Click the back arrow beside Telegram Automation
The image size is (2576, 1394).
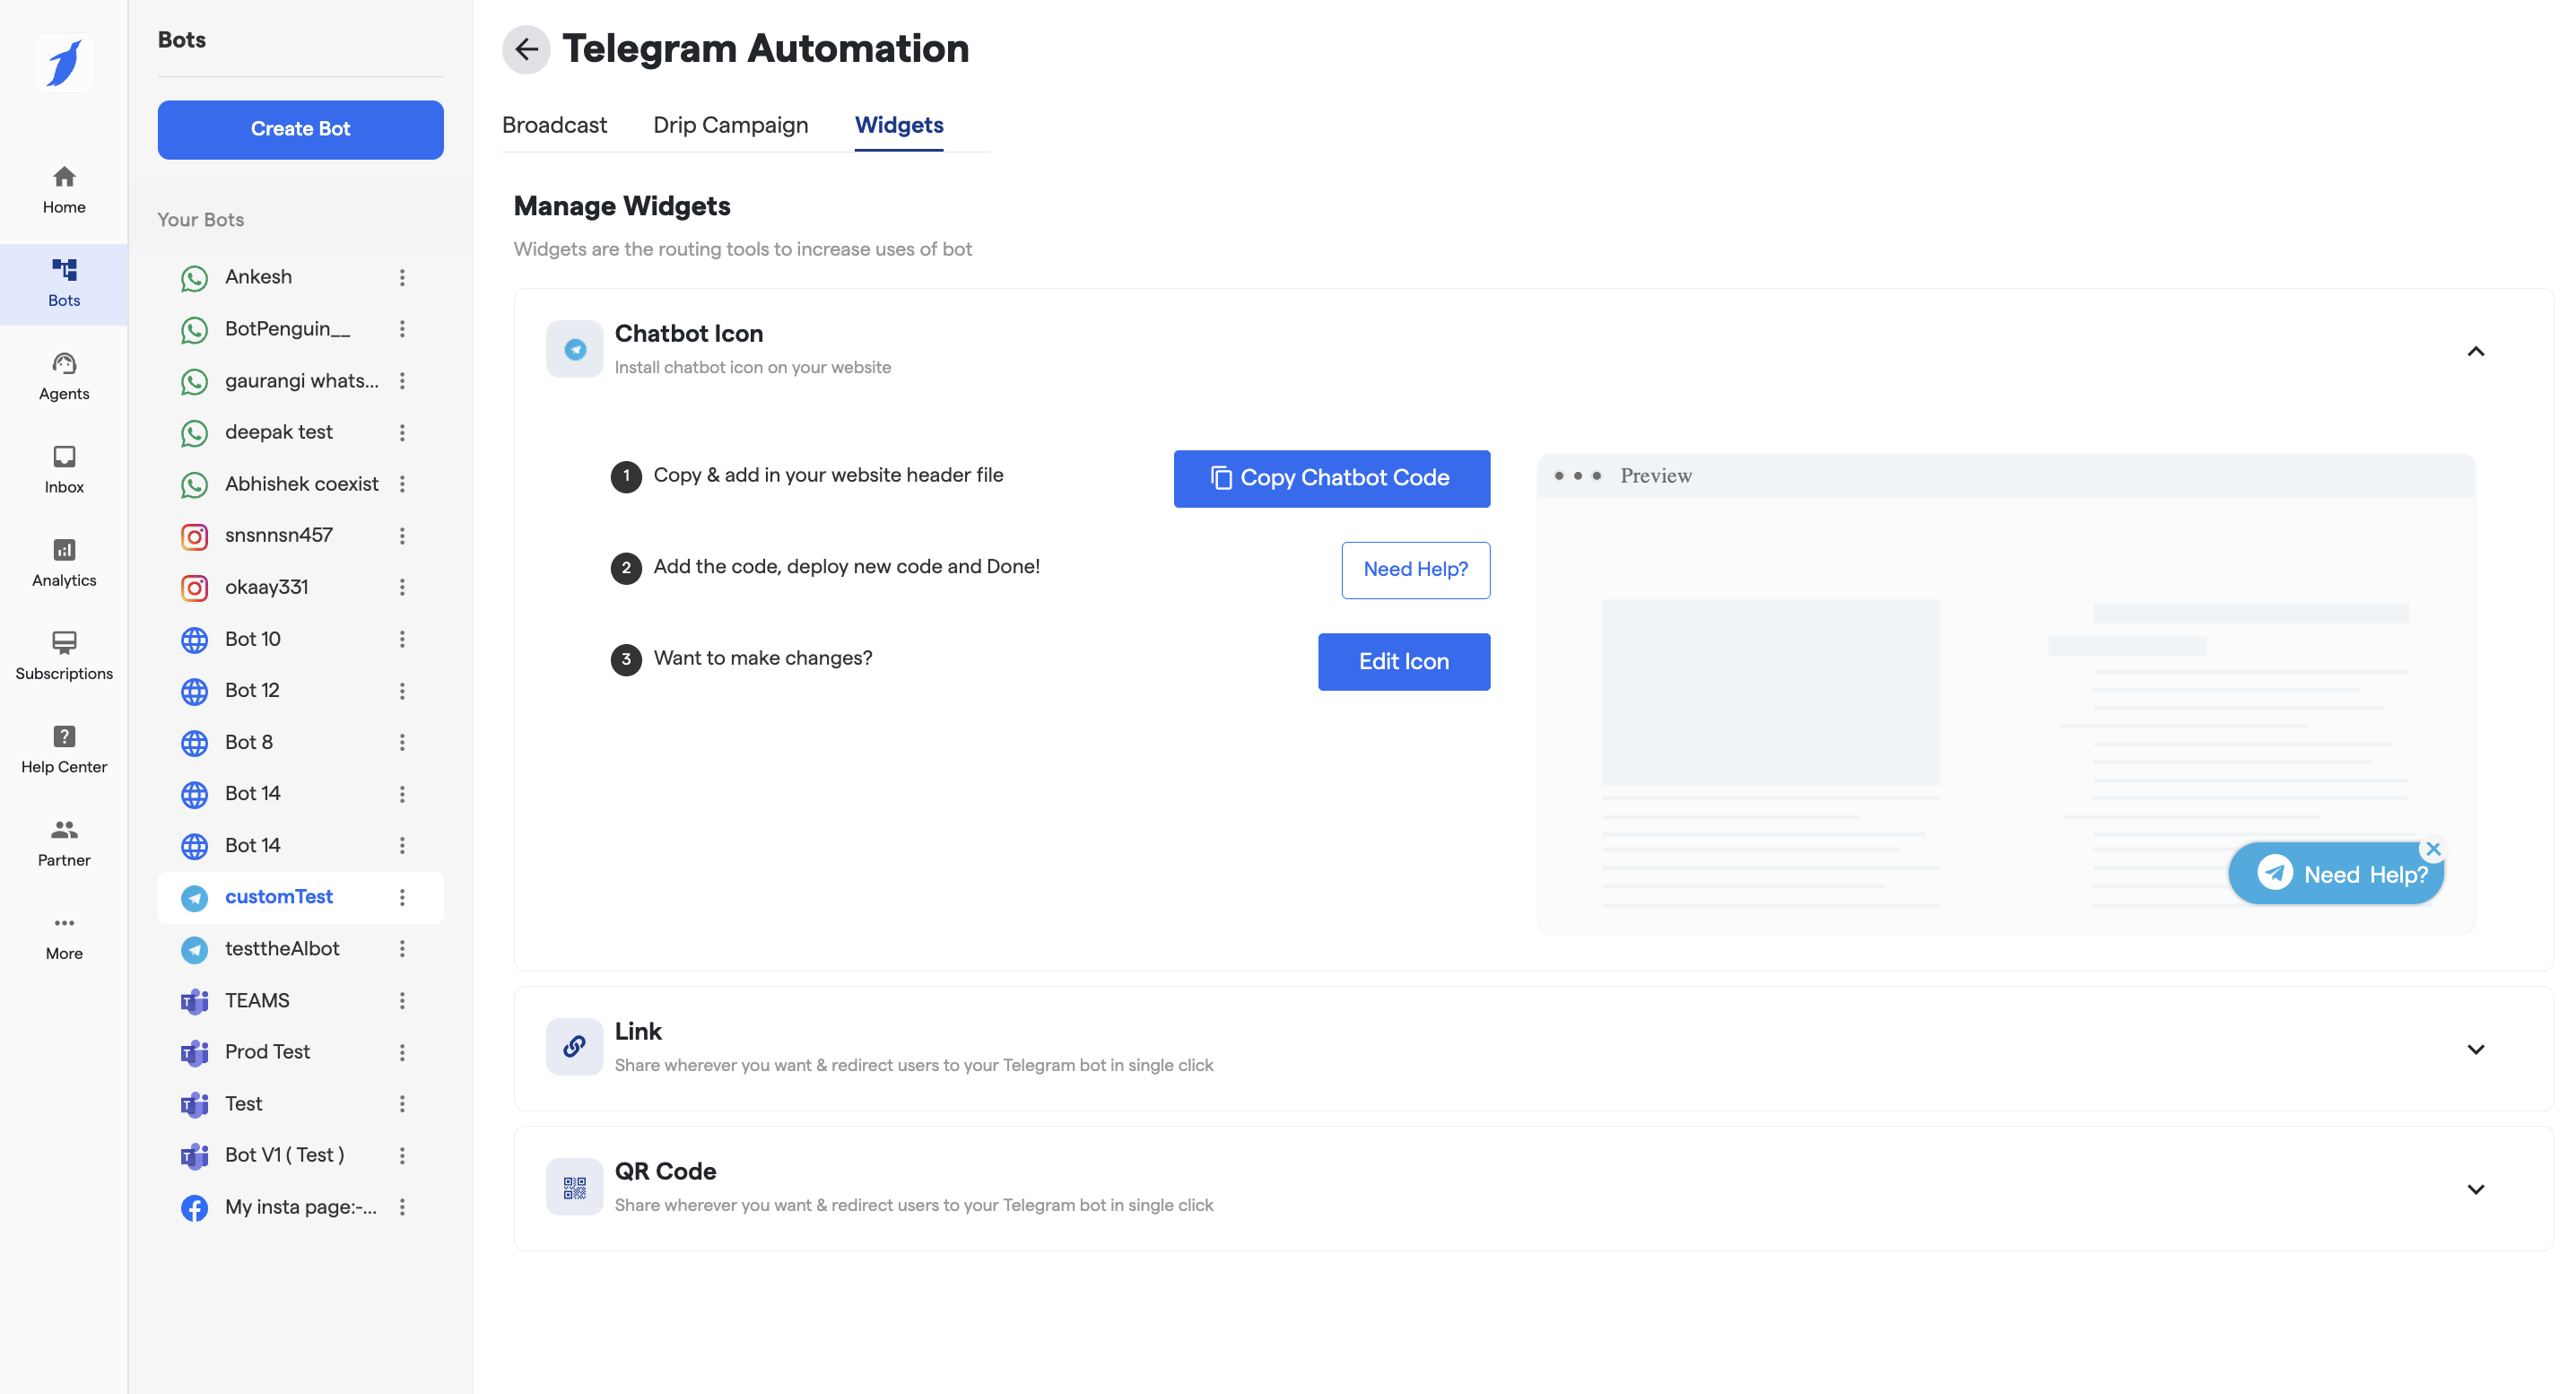point(526,49)
